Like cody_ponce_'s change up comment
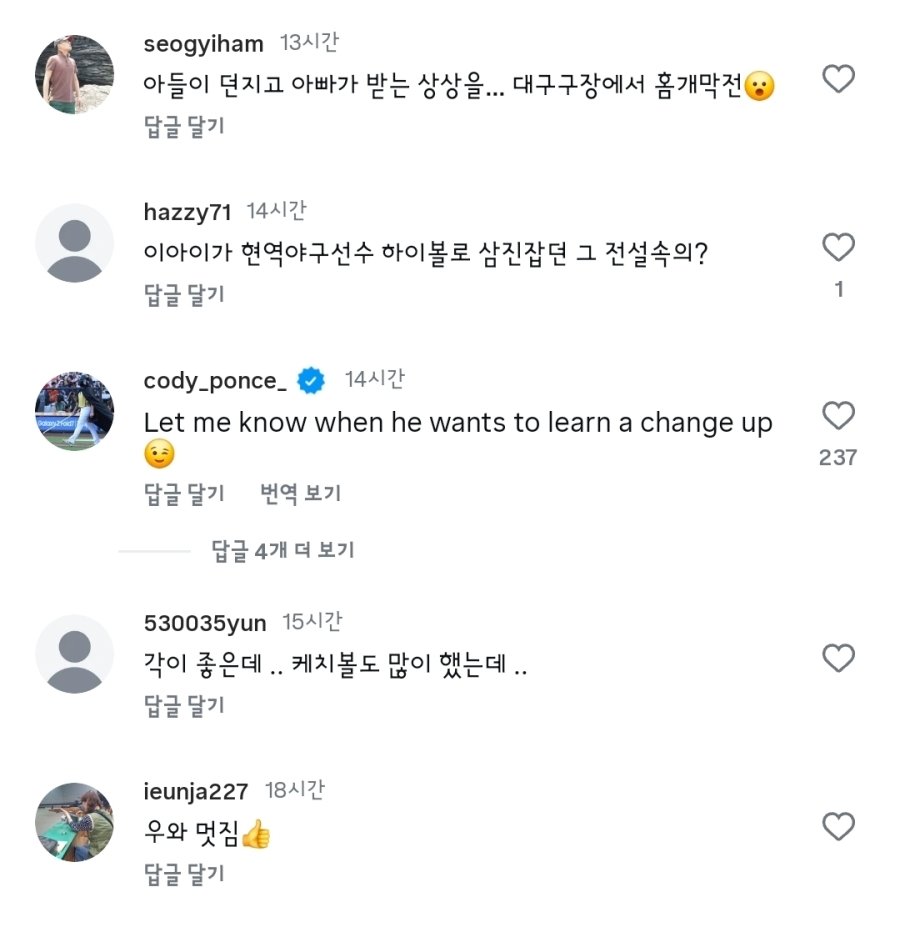This screenshot has height=927, width=900. click(x=838, y=415)
